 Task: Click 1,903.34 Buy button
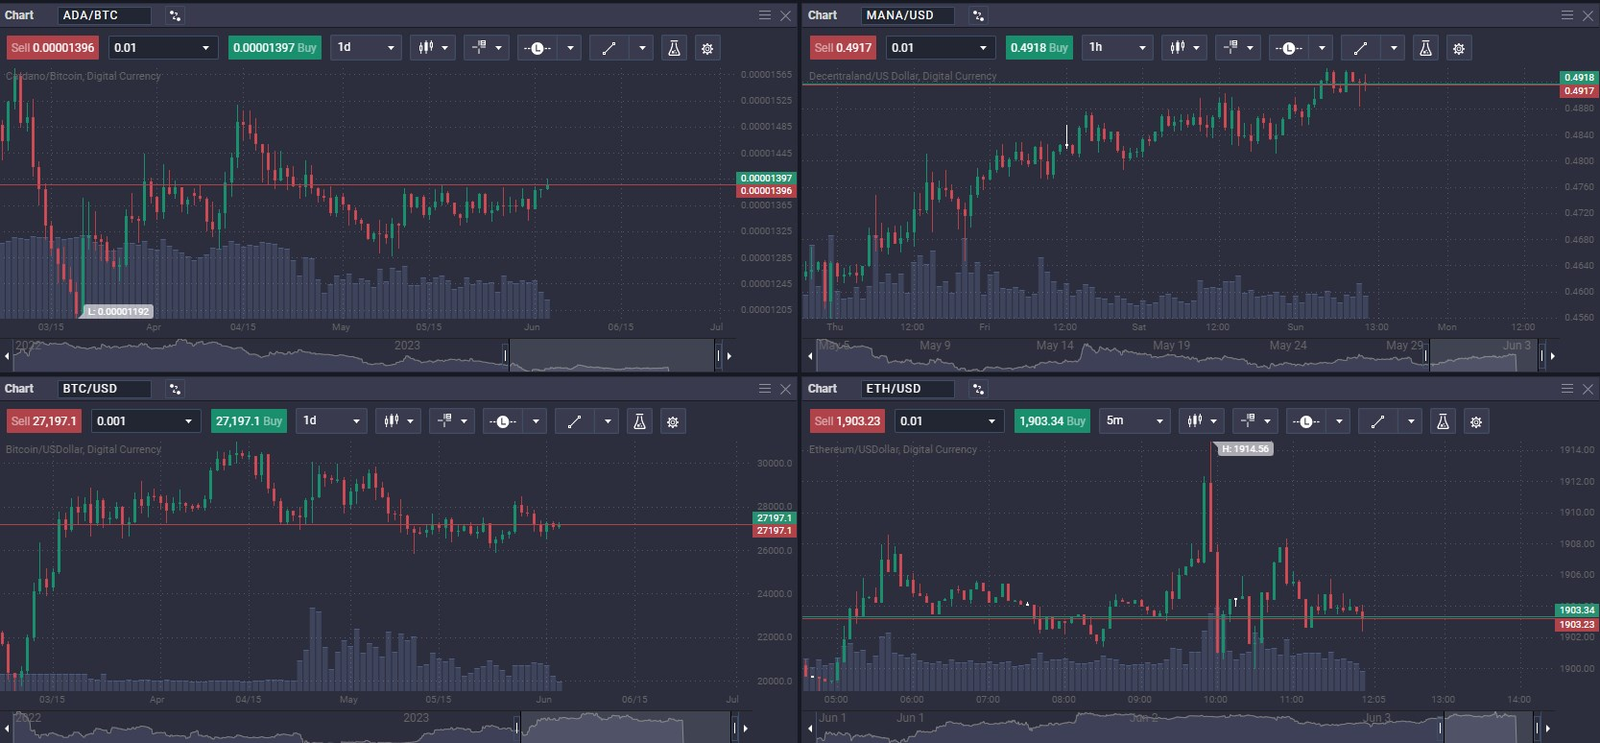click(x=1053, y=421)
